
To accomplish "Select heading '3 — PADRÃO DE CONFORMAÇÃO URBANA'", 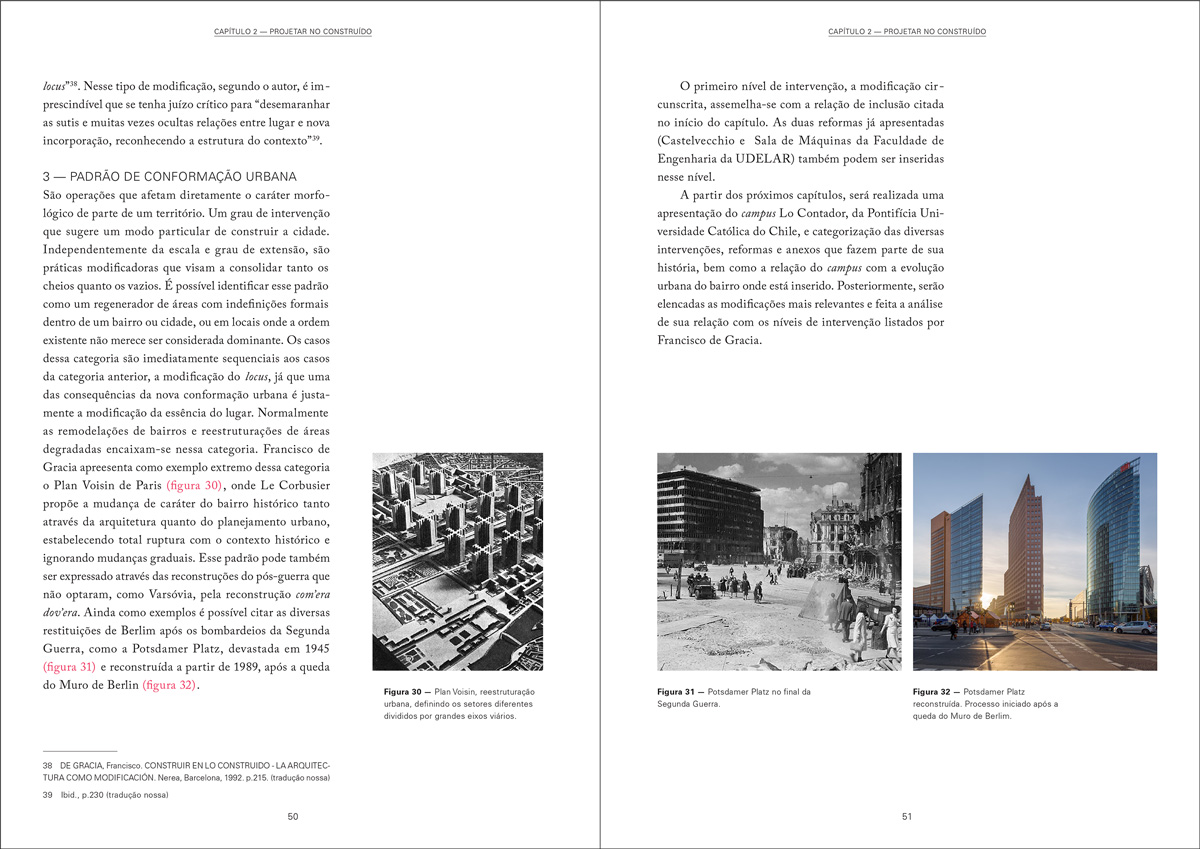I will point(169,176).
